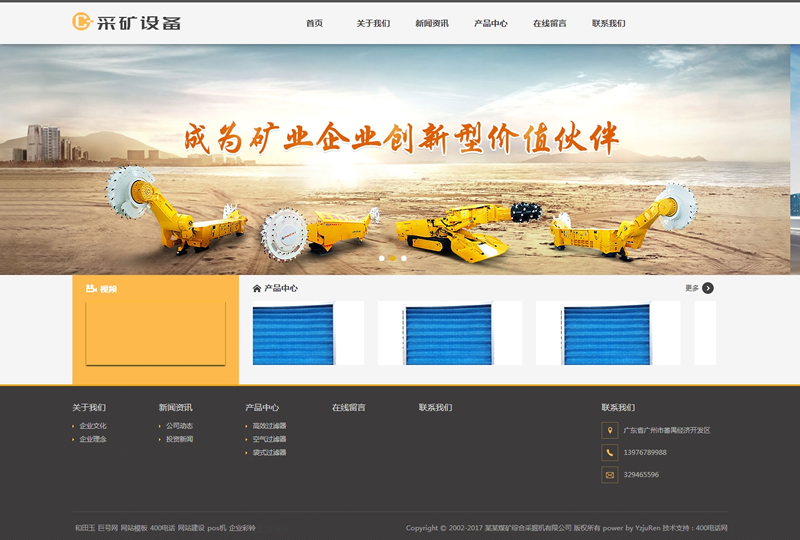Open 新闻资讯 in the top navigation bar
Image resolution: width=800 pixels, height=540 pixels.
point(432,23)
